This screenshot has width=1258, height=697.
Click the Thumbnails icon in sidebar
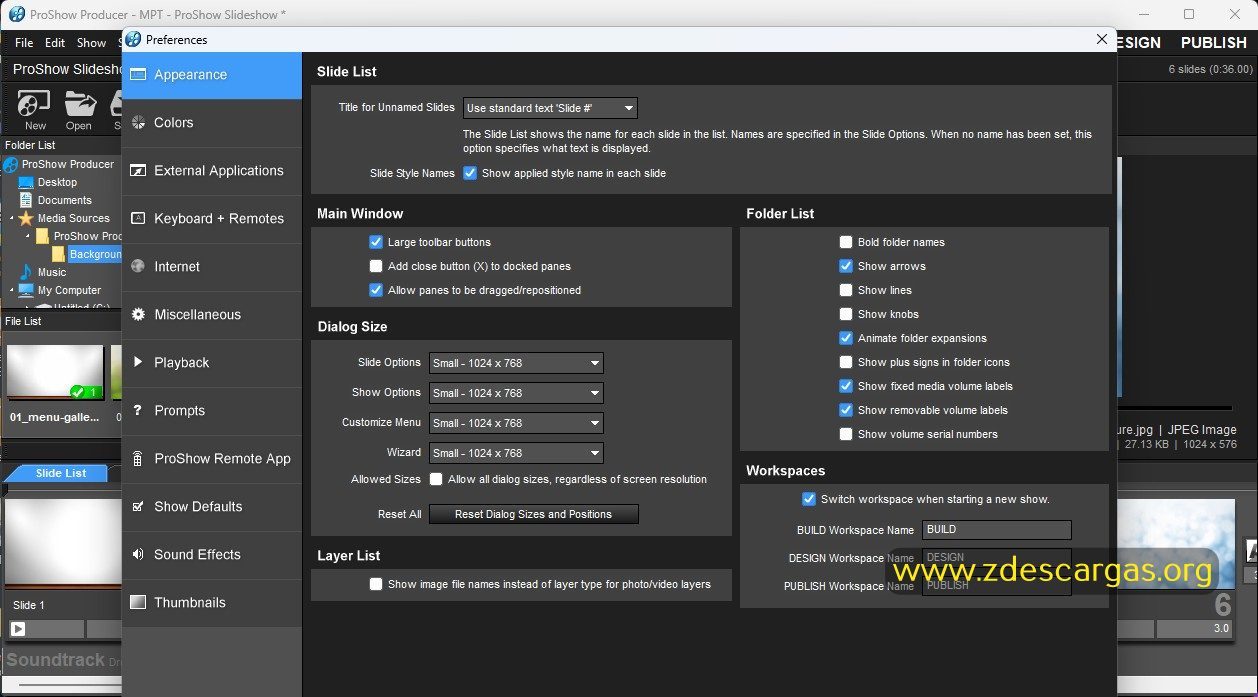tap(138, 602)
